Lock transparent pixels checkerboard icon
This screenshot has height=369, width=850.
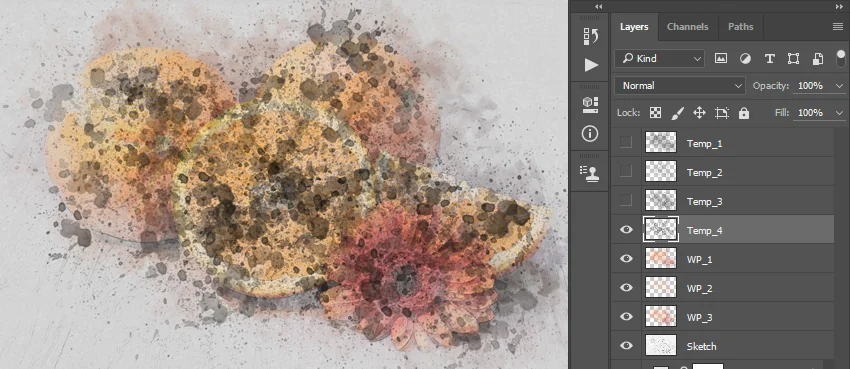tap(655, 113)
